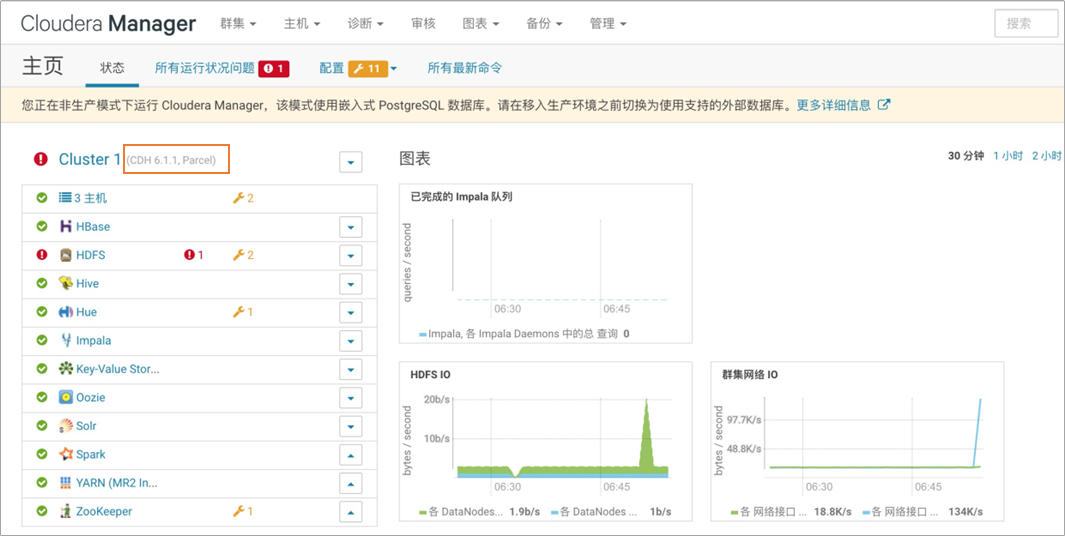Open the Impala service link
This screenshot has height=536, width=1065.
(94, 340)
